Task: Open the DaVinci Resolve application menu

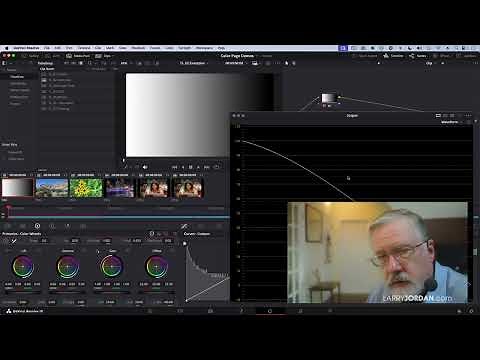Action: tap(26, 48)
